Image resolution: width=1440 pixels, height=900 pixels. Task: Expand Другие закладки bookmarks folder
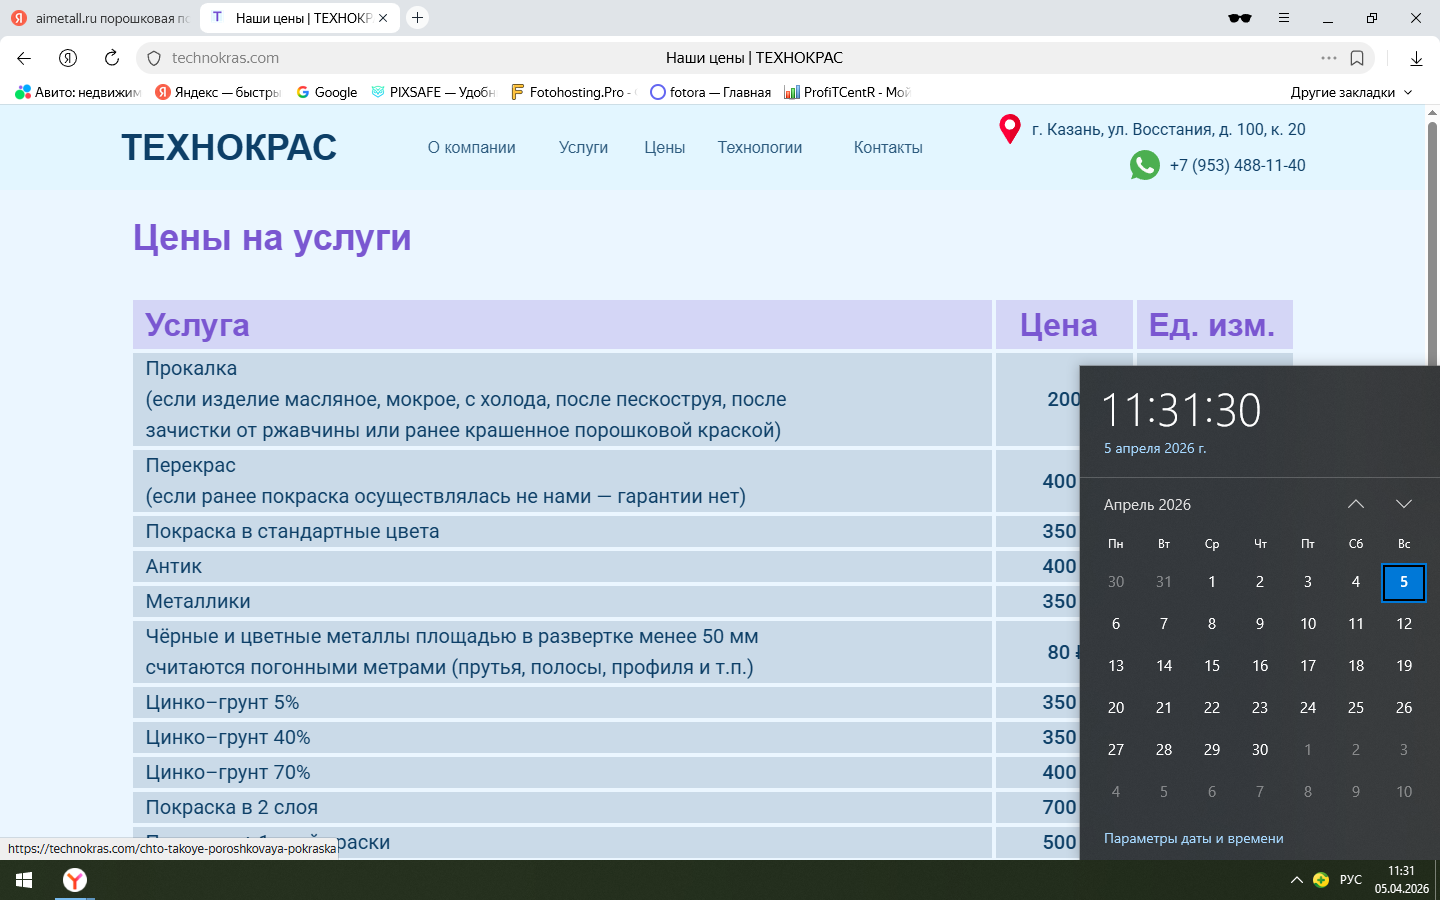tap(1351, 92)
